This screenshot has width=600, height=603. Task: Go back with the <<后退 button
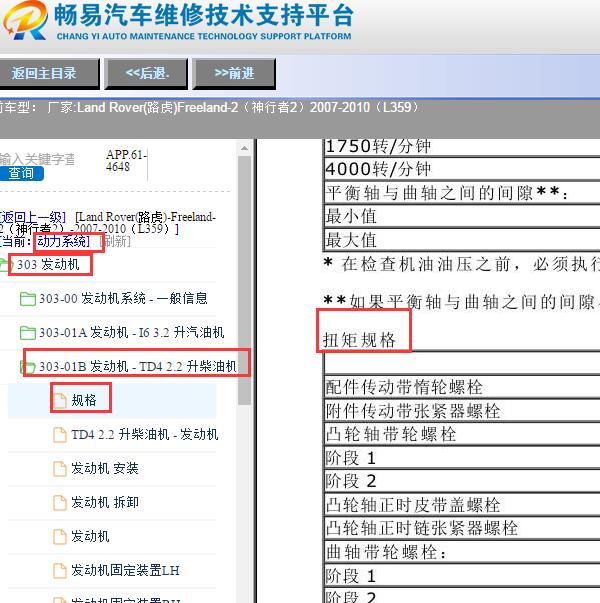click(147, 73)
